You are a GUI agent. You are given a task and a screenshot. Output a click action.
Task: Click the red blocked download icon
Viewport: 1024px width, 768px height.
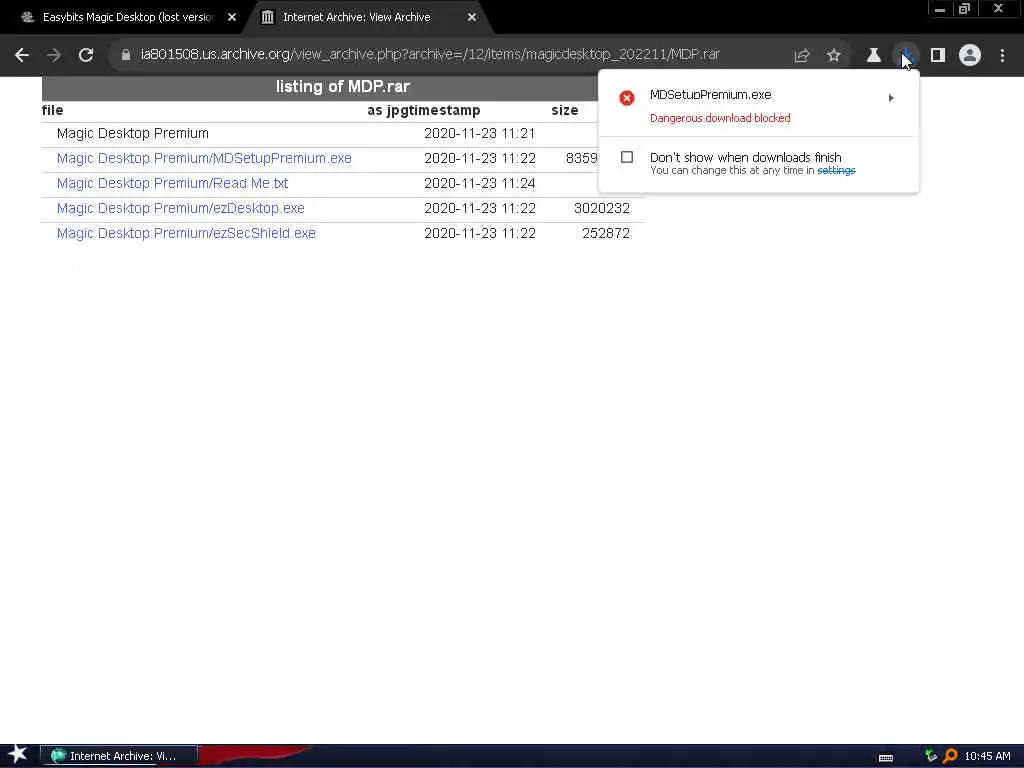click(x=627, y=98)
